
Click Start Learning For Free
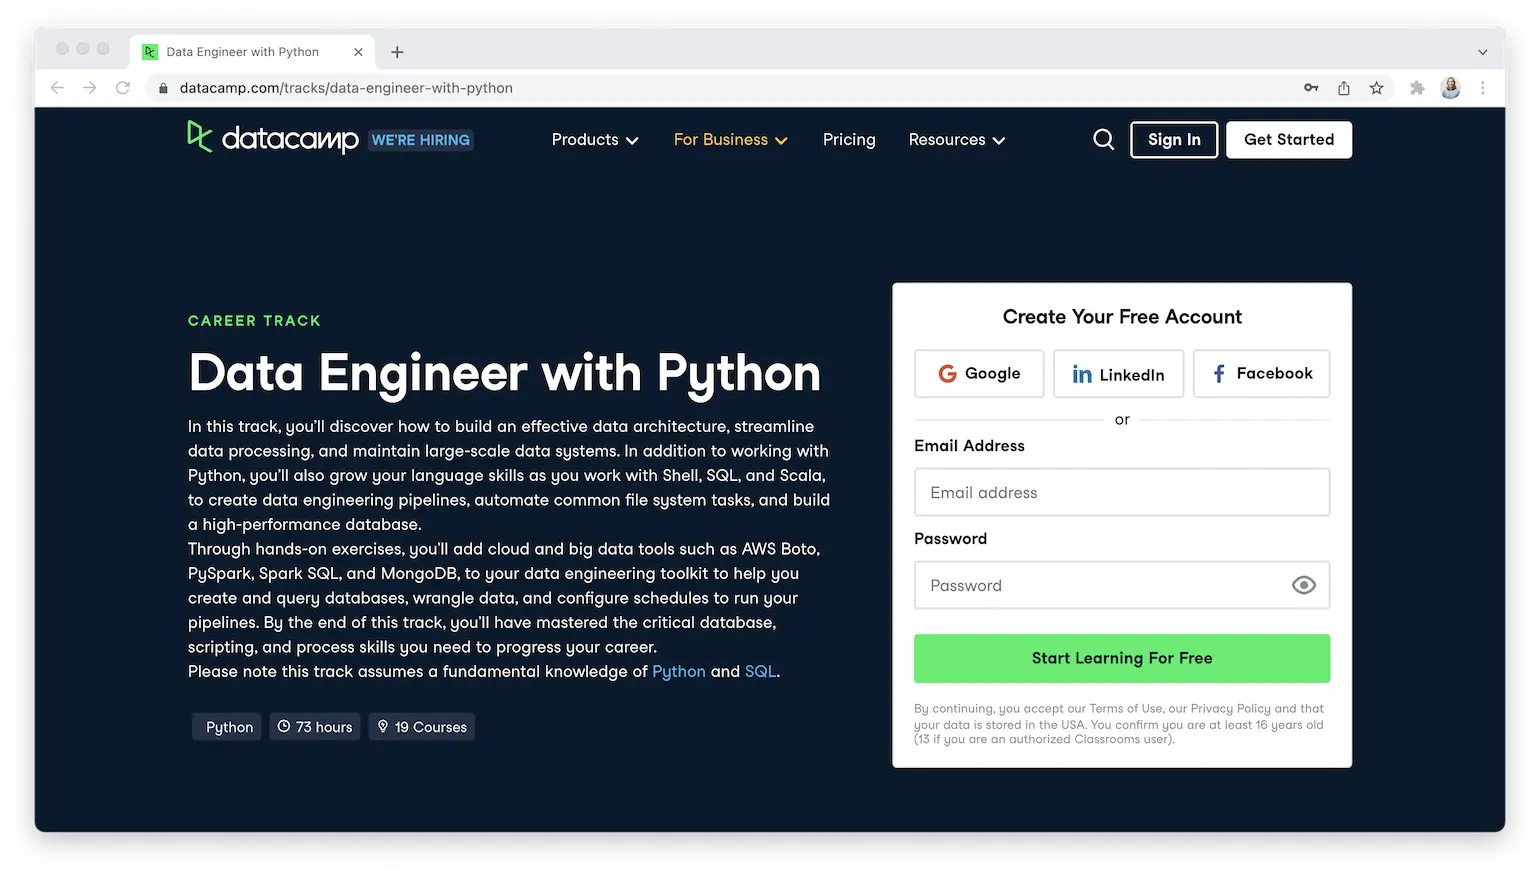coord(1121,658)
